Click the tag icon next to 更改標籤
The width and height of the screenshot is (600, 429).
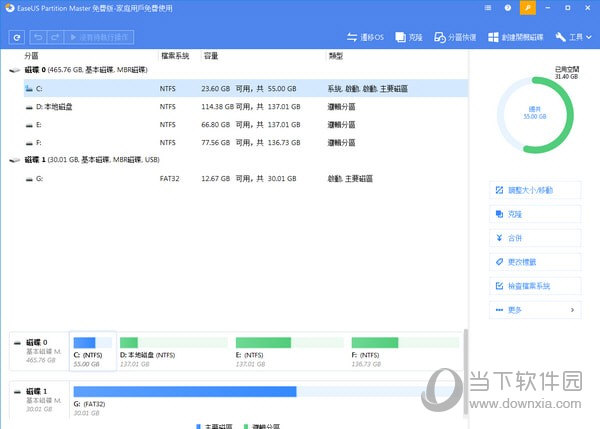click(499, 262)
